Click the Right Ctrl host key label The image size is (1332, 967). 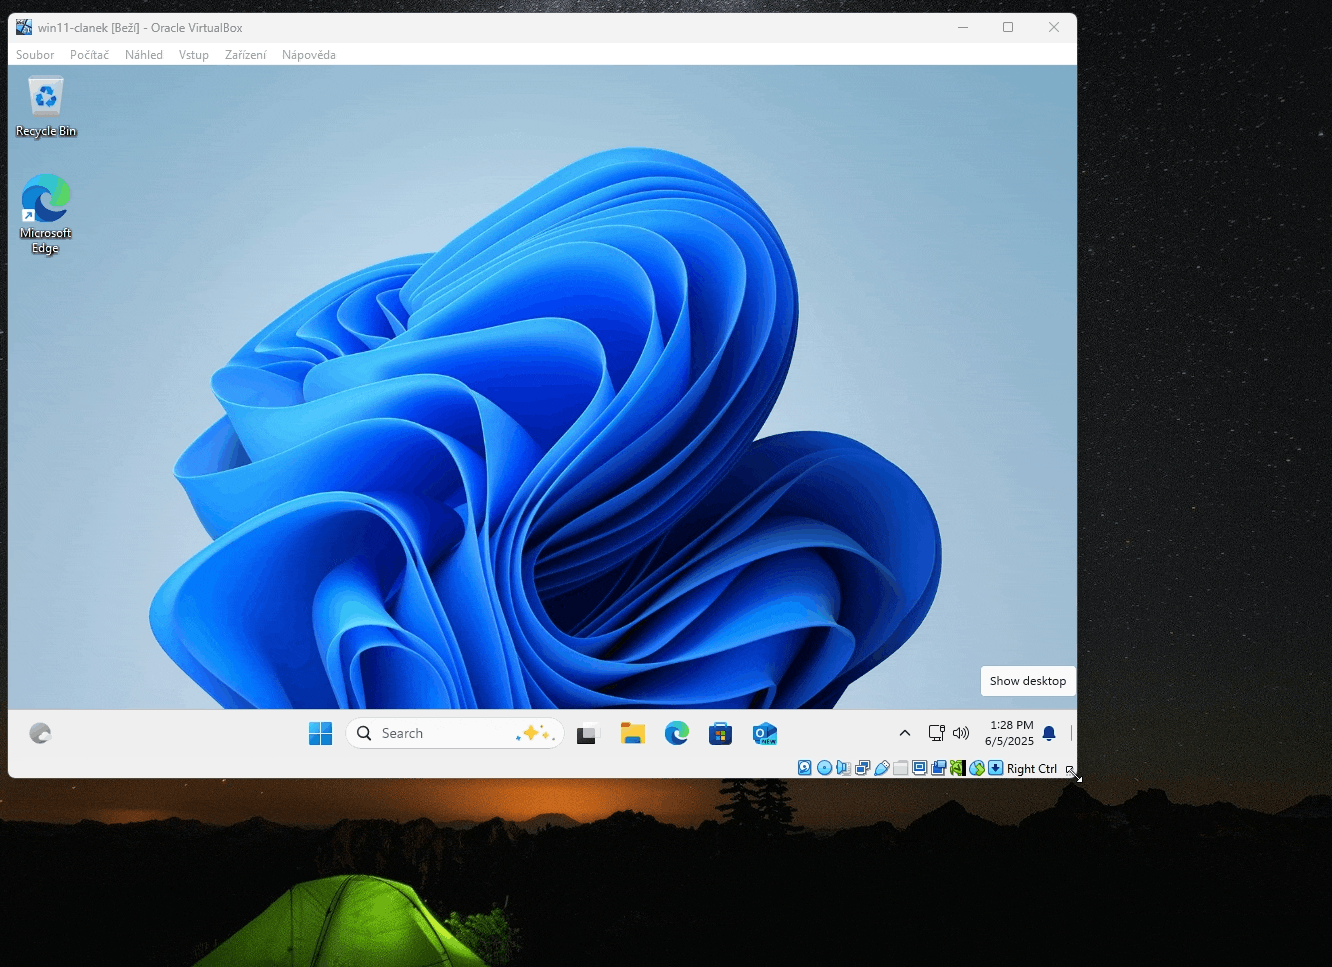coord(1032,769)
